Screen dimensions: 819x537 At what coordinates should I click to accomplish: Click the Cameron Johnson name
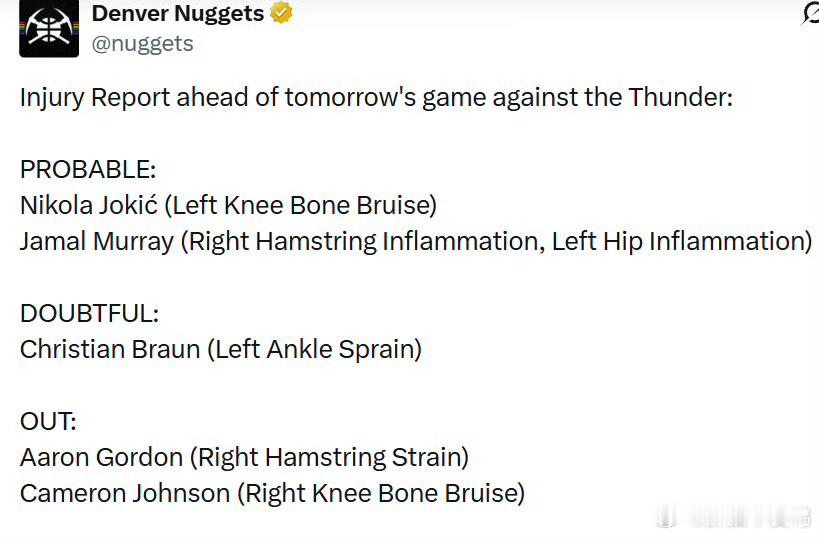click(x=126, y=494)
